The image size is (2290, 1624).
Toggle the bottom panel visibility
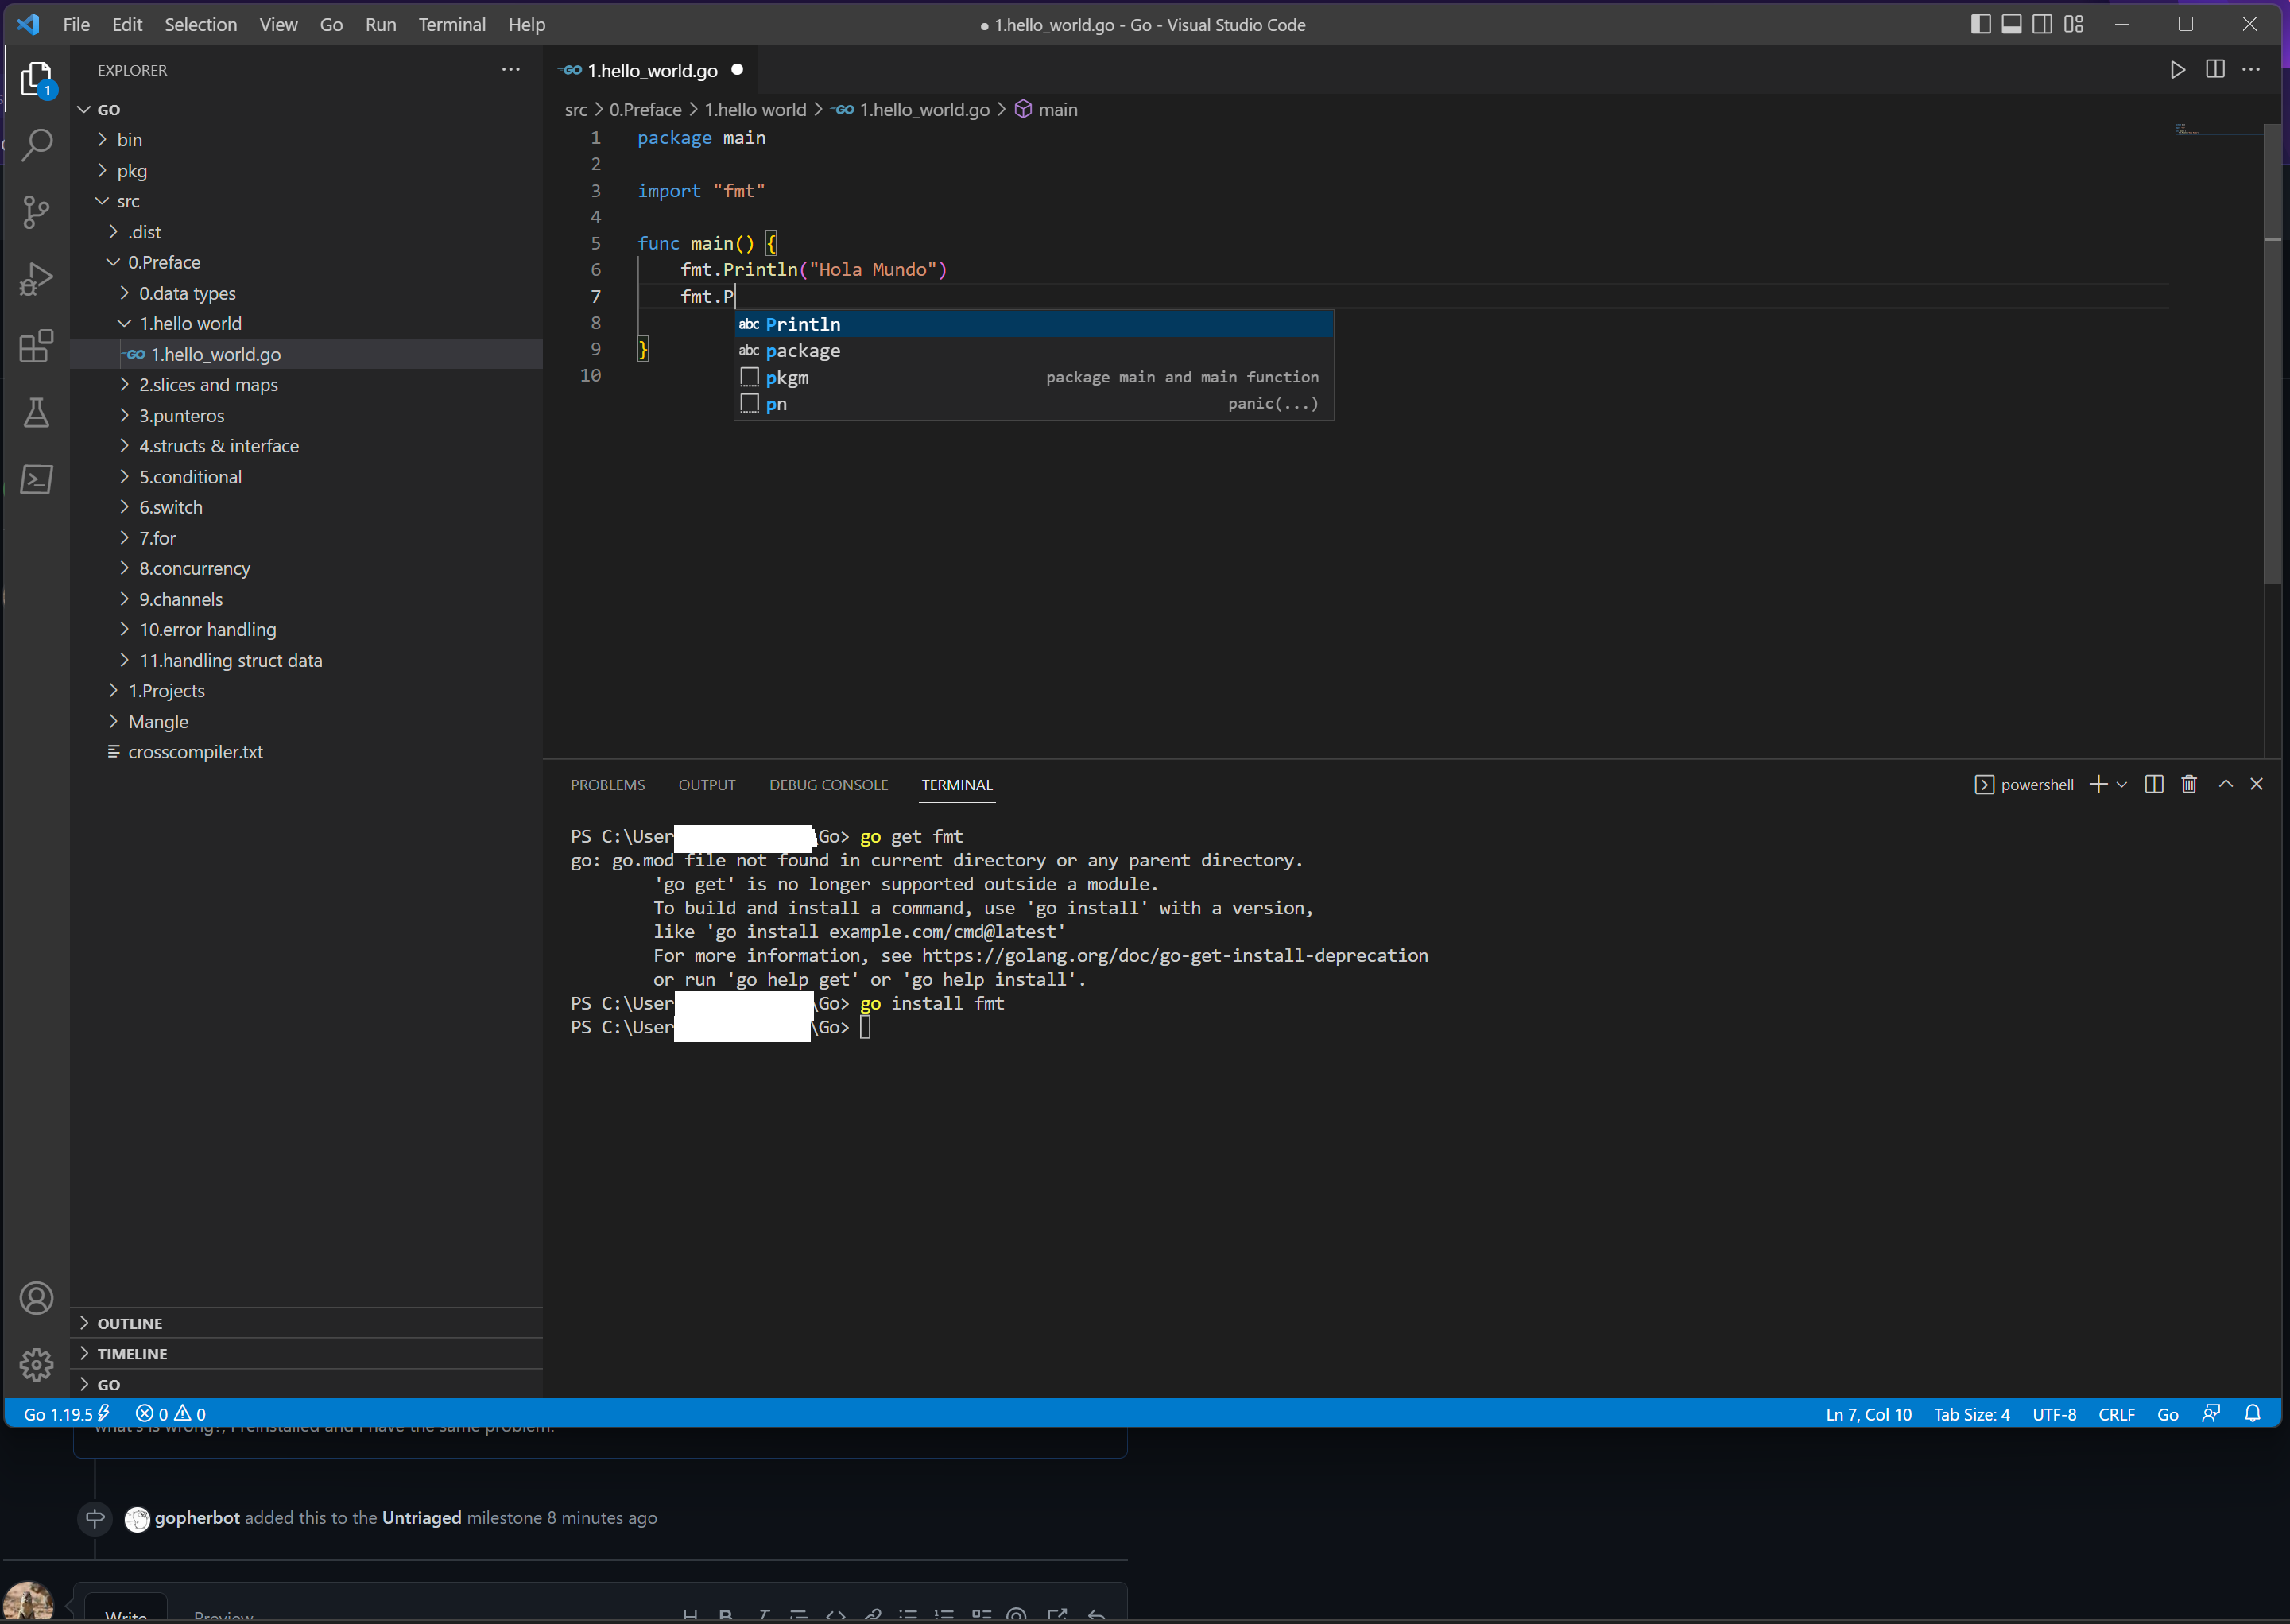pyautogui.click(x=2011, y=23)
